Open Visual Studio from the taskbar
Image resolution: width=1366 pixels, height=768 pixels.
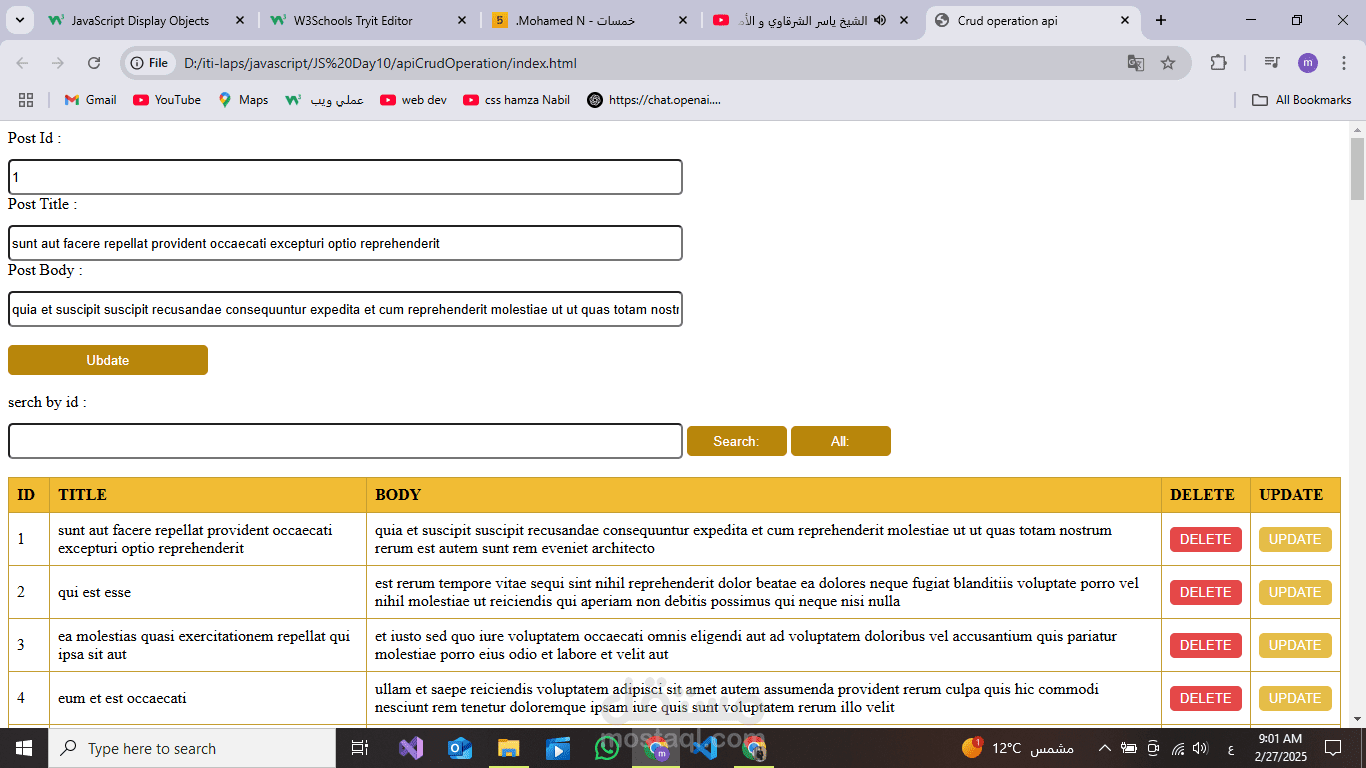point(411,748)
